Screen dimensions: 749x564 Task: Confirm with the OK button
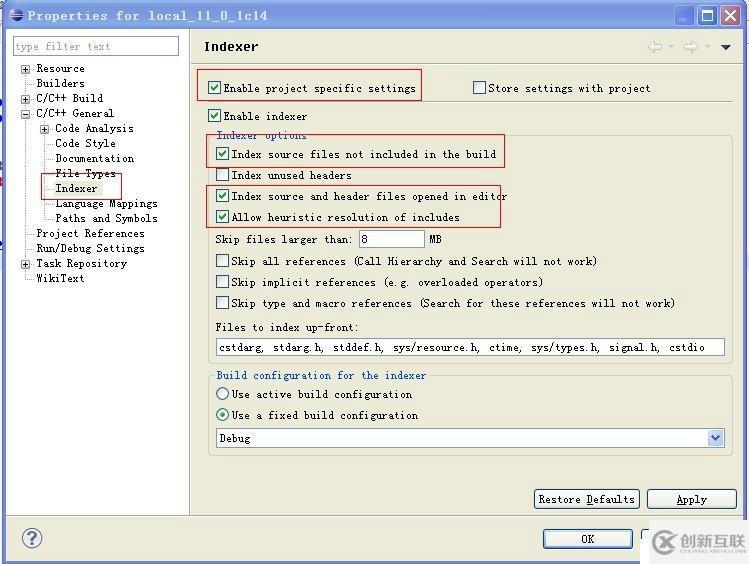588,539
